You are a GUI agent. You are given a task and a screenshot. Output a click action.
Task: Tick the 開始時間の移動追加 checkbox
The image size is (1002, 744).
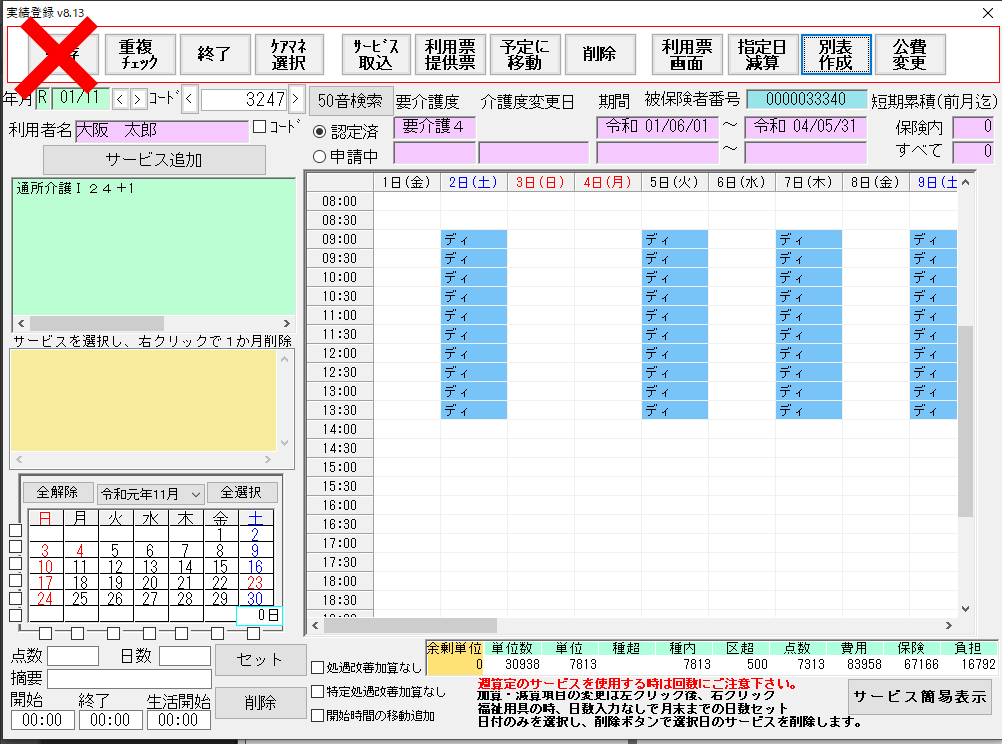318,715
